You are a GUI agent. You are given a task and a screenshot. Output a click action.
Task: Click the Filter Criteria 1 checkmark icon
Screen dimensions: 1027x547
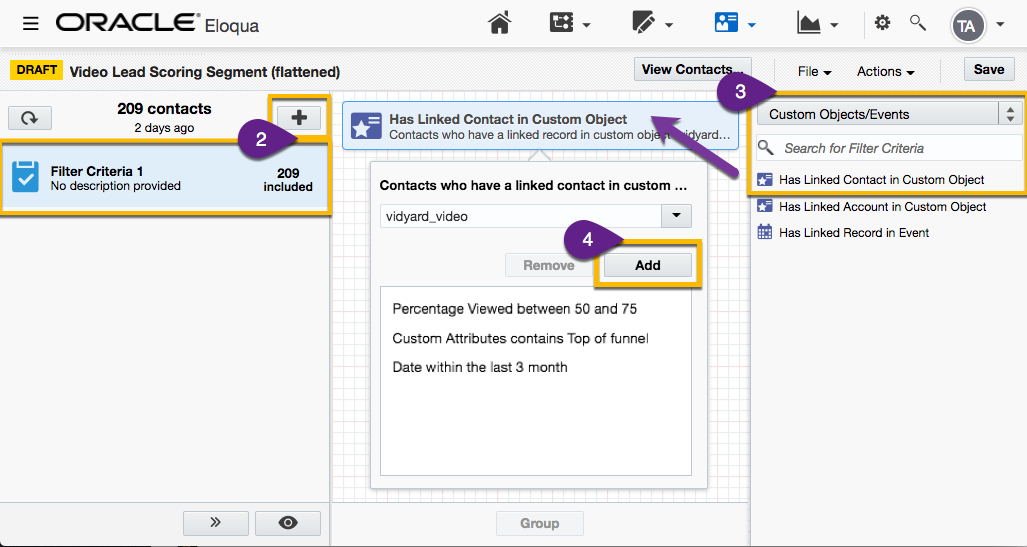(25, 178)
